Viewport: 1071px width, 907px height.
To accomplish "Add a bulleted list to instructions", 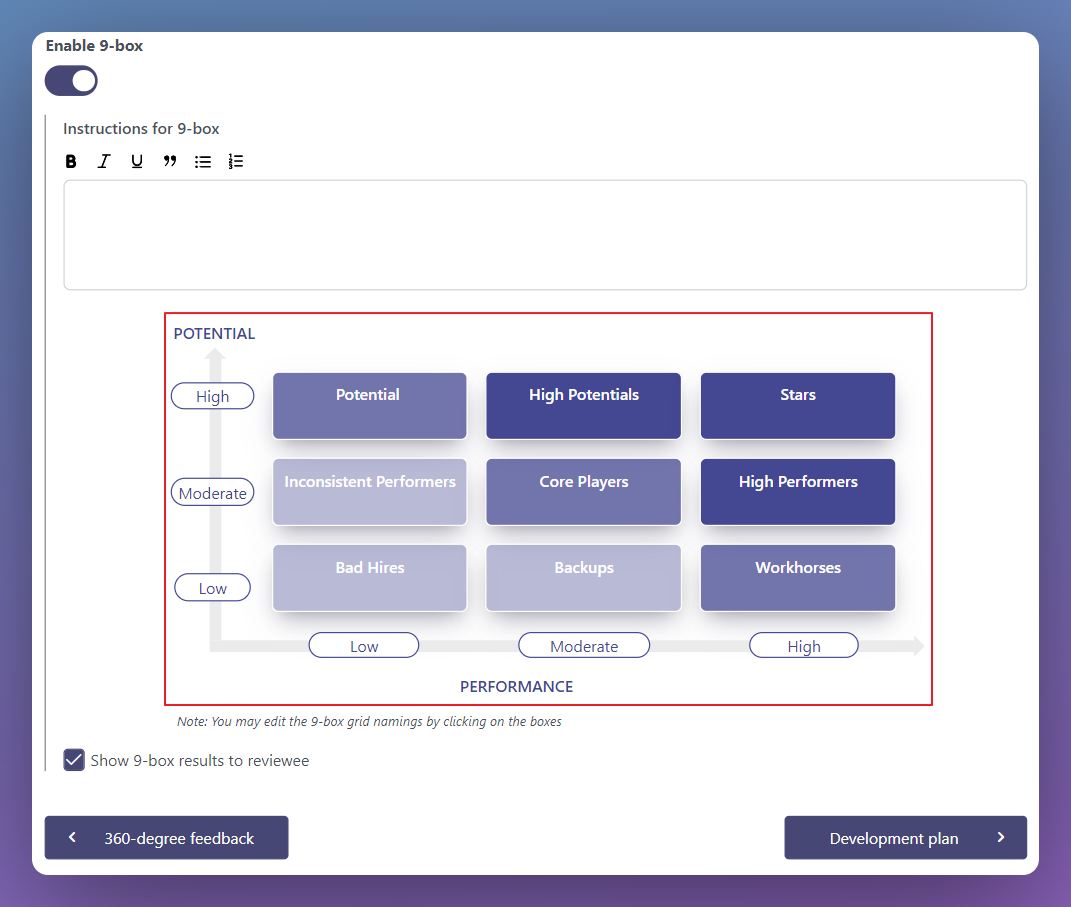I will (x=203, y=161).
